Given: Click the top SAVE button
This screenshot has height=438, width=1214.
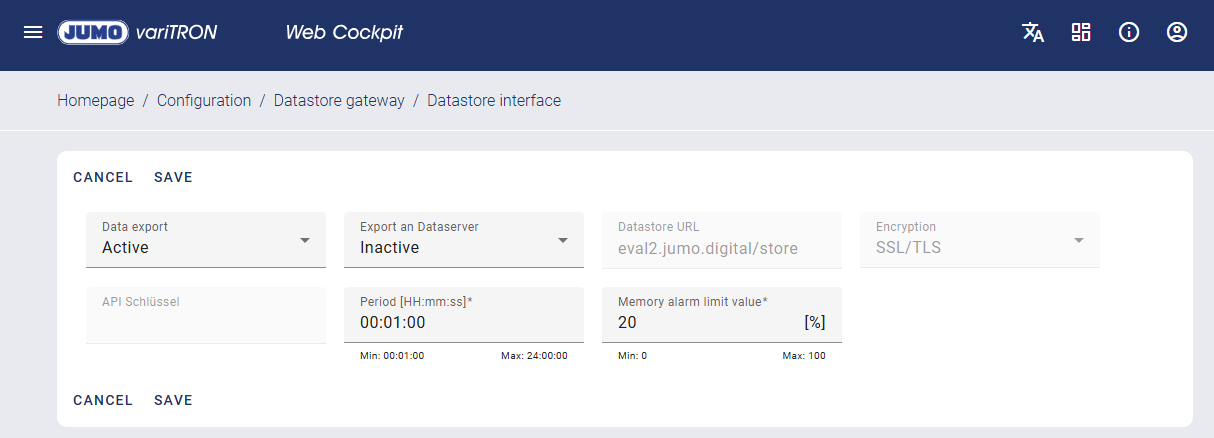Looking at the screenshot, I should pyautogui.click(x=173, y=178).
